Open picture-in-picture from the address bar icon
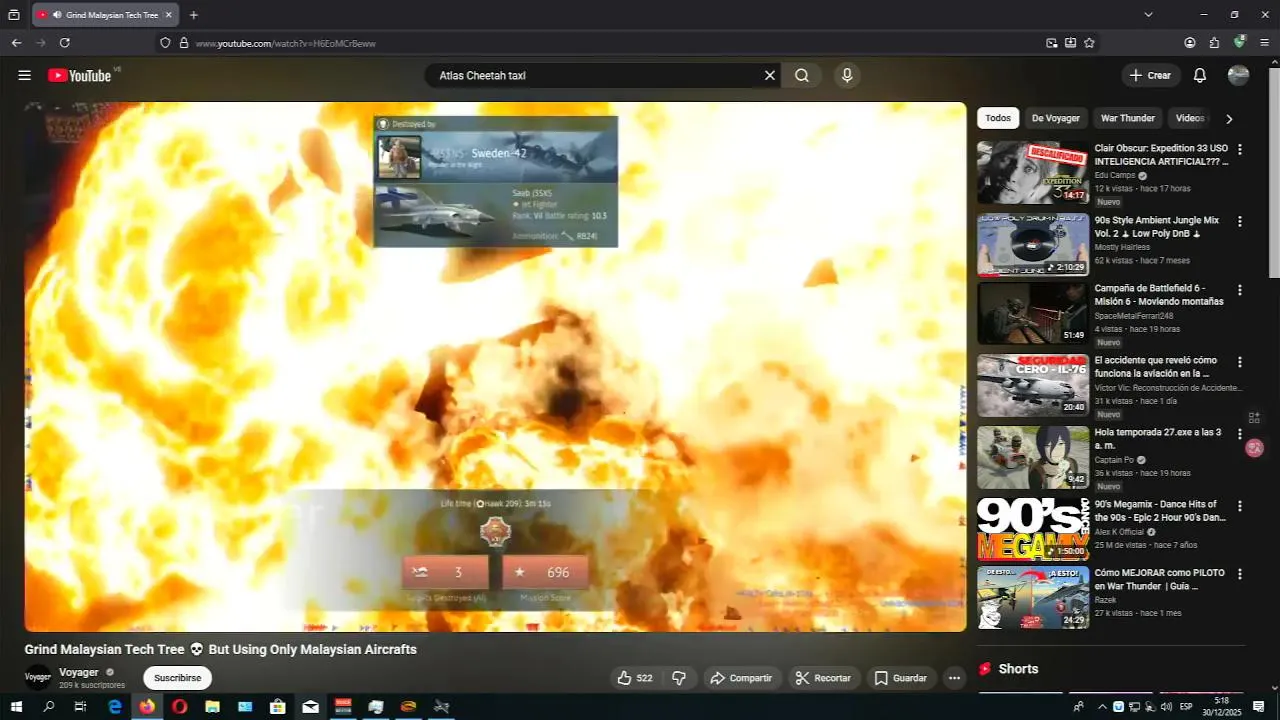The image size is (1280, 720). pos(1052,43)
